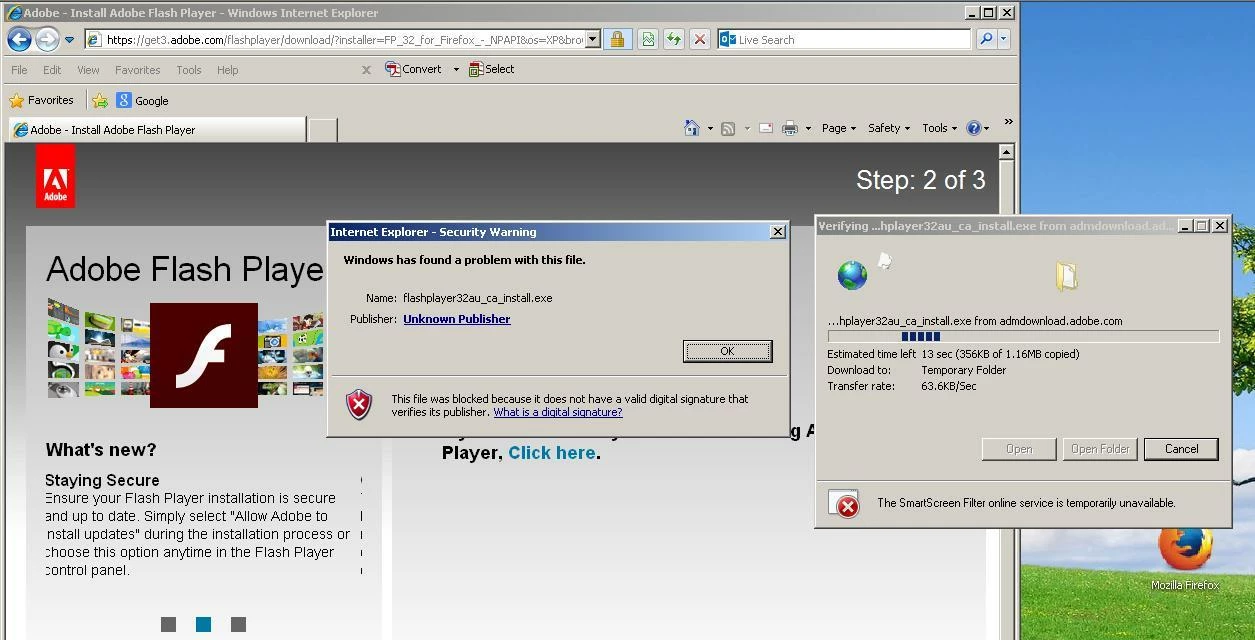Toggle the Compatibility View icon
1255x640 pixels.
coord(648,40)
